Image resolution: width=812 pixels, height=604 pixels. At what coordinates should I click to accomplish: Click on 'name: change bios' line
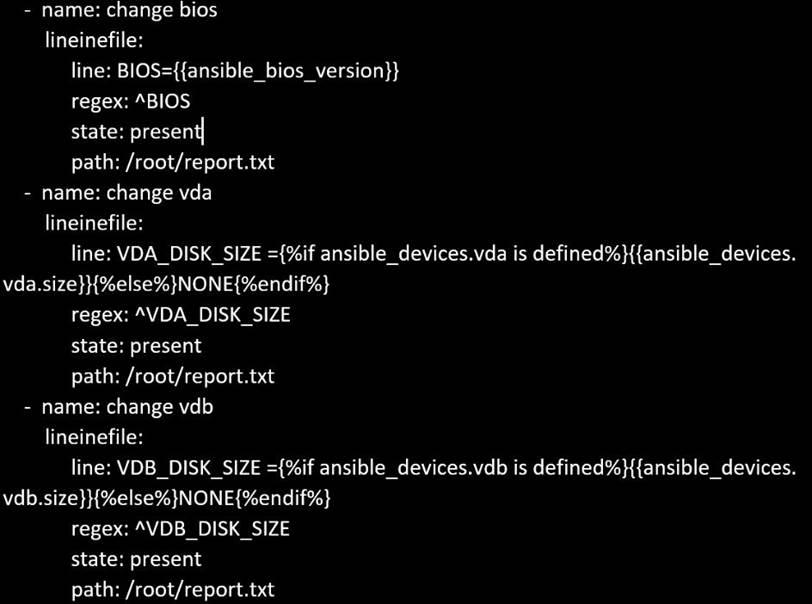point(129,12)
